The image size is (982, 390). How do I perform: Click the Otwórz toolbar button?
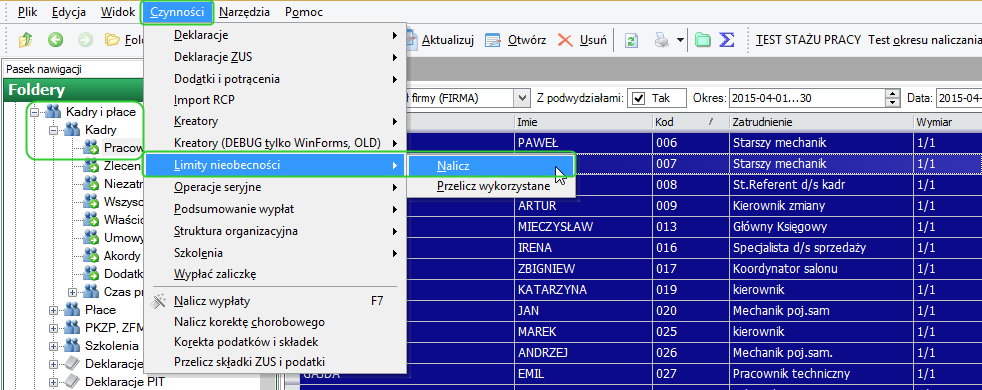point(515,40)
